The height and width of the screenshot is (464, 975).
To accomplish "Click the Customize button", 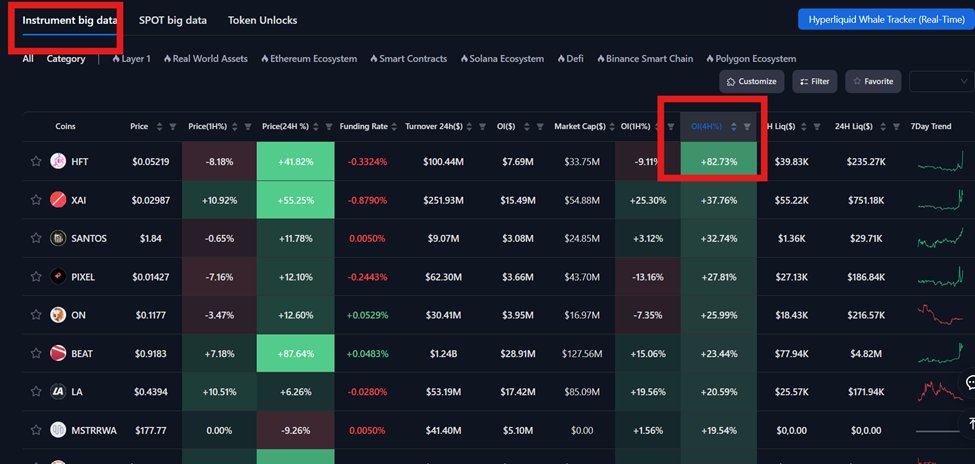I will pyautogui.click(x=752, y=81).
